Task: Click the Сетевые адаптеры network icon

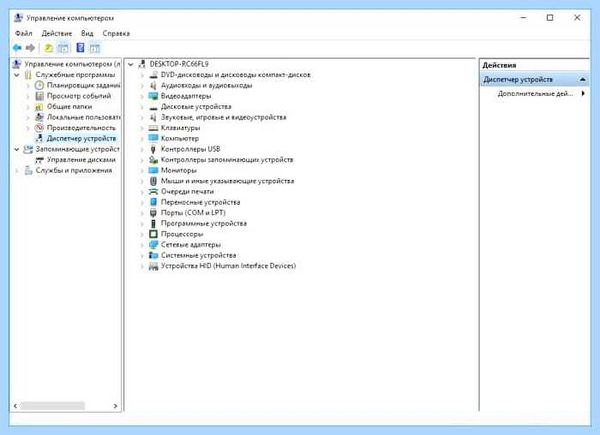Action: pos(153,244)
